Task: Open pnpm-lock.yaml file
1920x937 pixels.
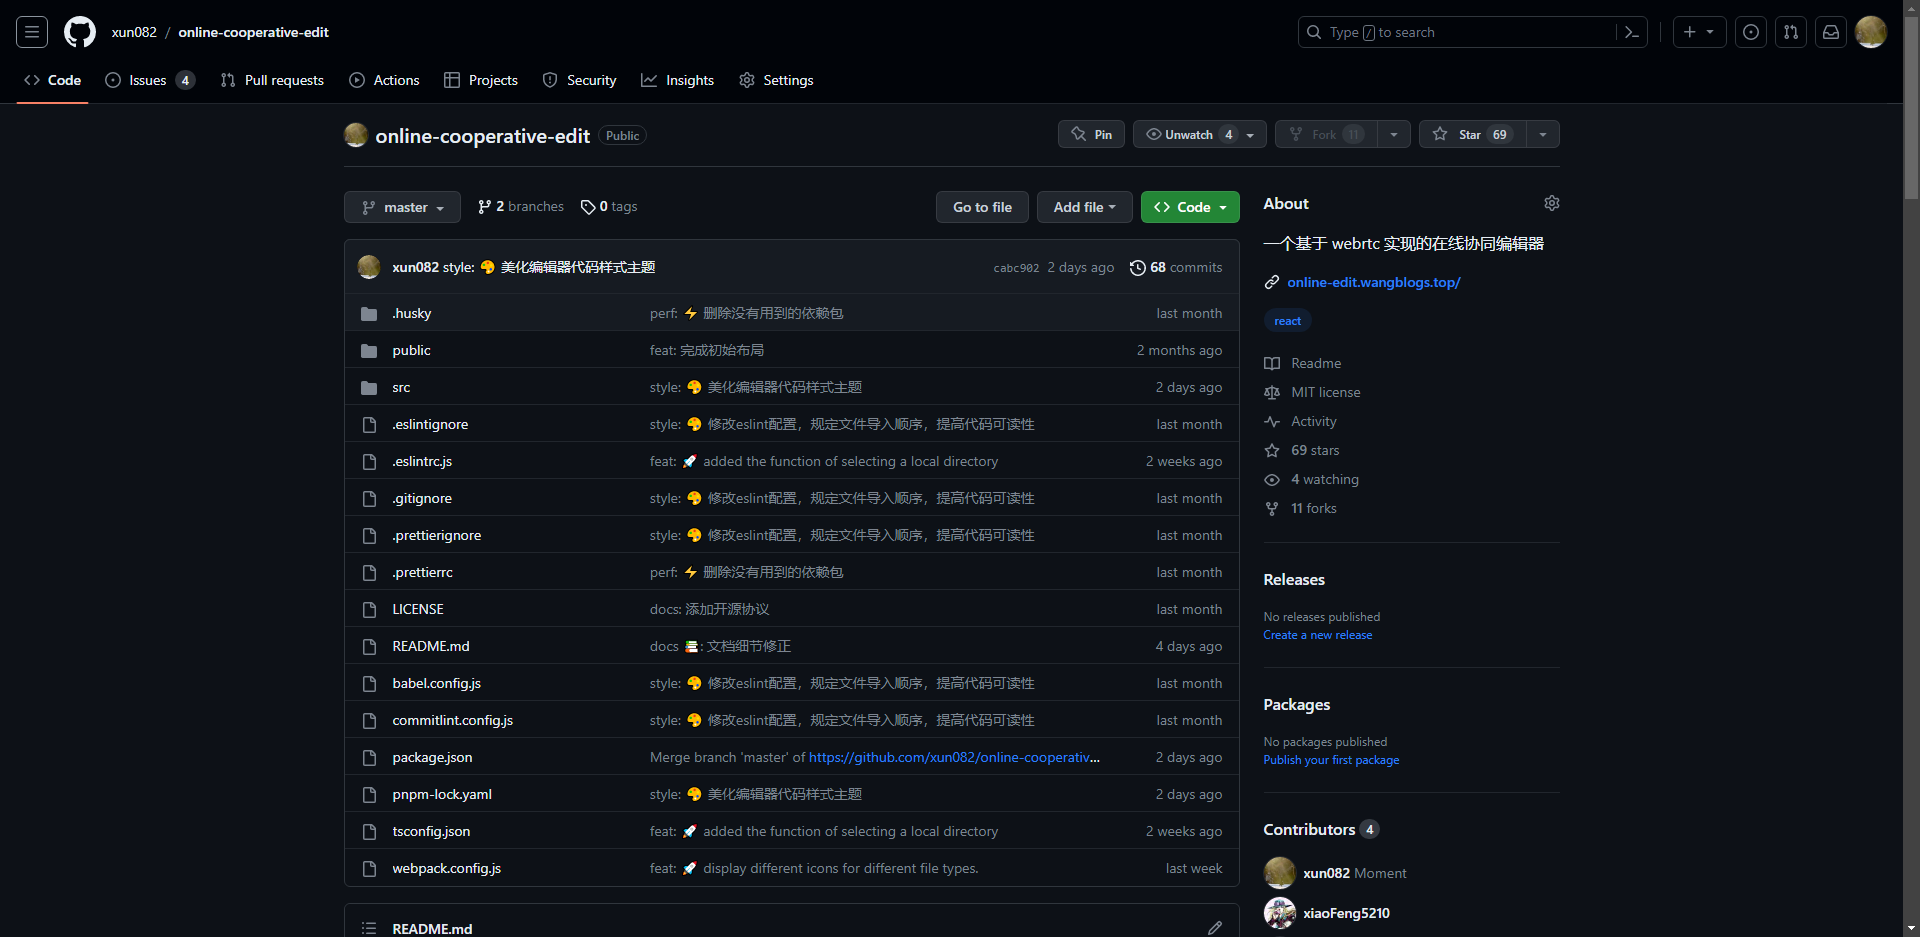Action: coord(442,794)
